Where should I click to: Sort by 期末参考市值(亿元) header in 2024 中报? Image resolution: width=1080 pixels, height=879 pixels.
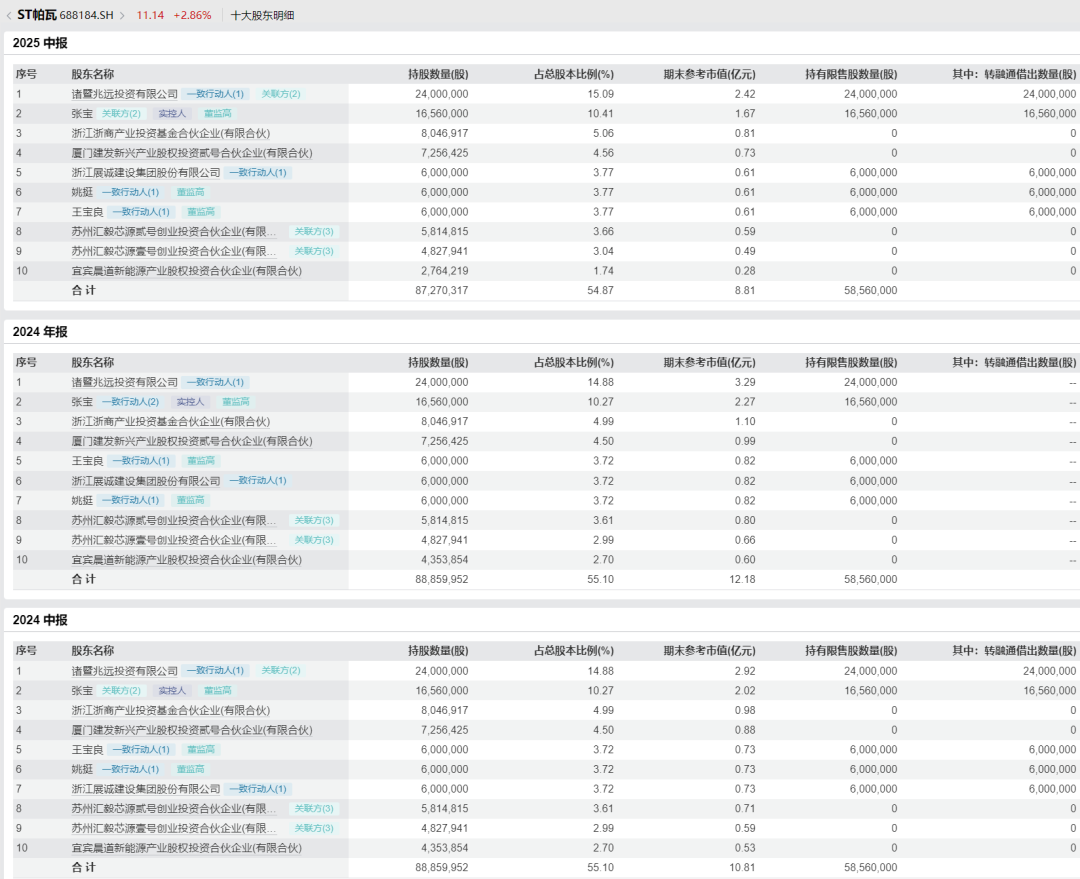pyautogui.click(x=709, y=651)
